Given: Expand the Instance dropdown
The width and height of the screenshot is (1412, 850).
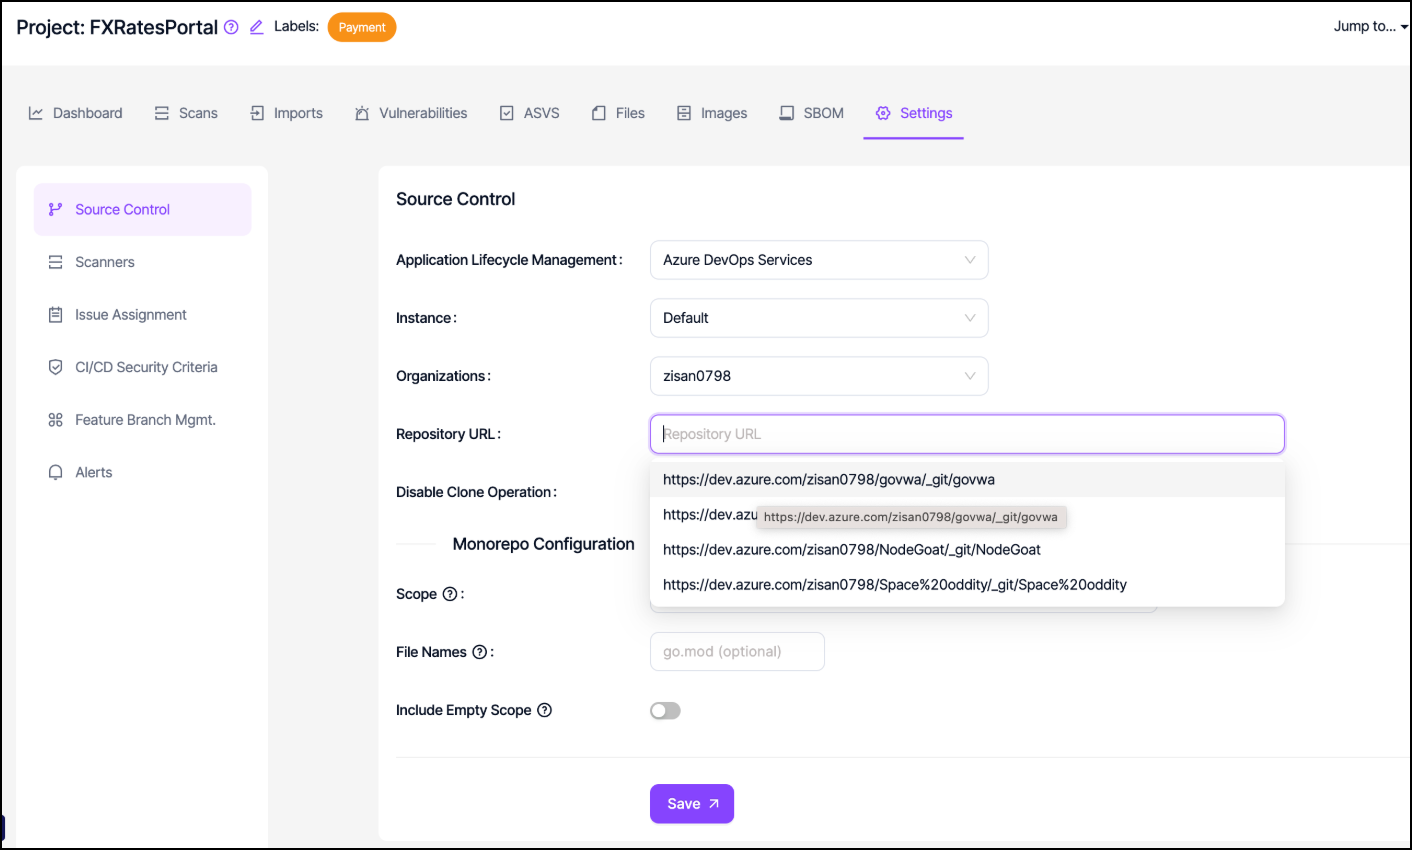Looking at the screenshot, I should tap(818, 318).
